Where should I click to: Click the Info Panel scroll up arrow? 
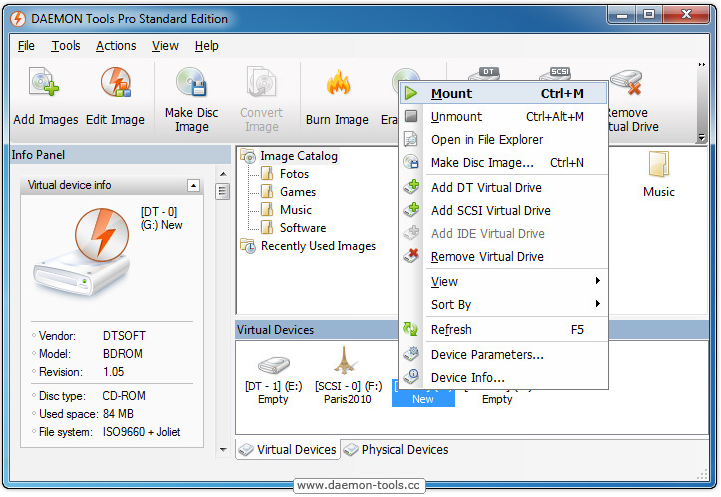tap(223, 174)
